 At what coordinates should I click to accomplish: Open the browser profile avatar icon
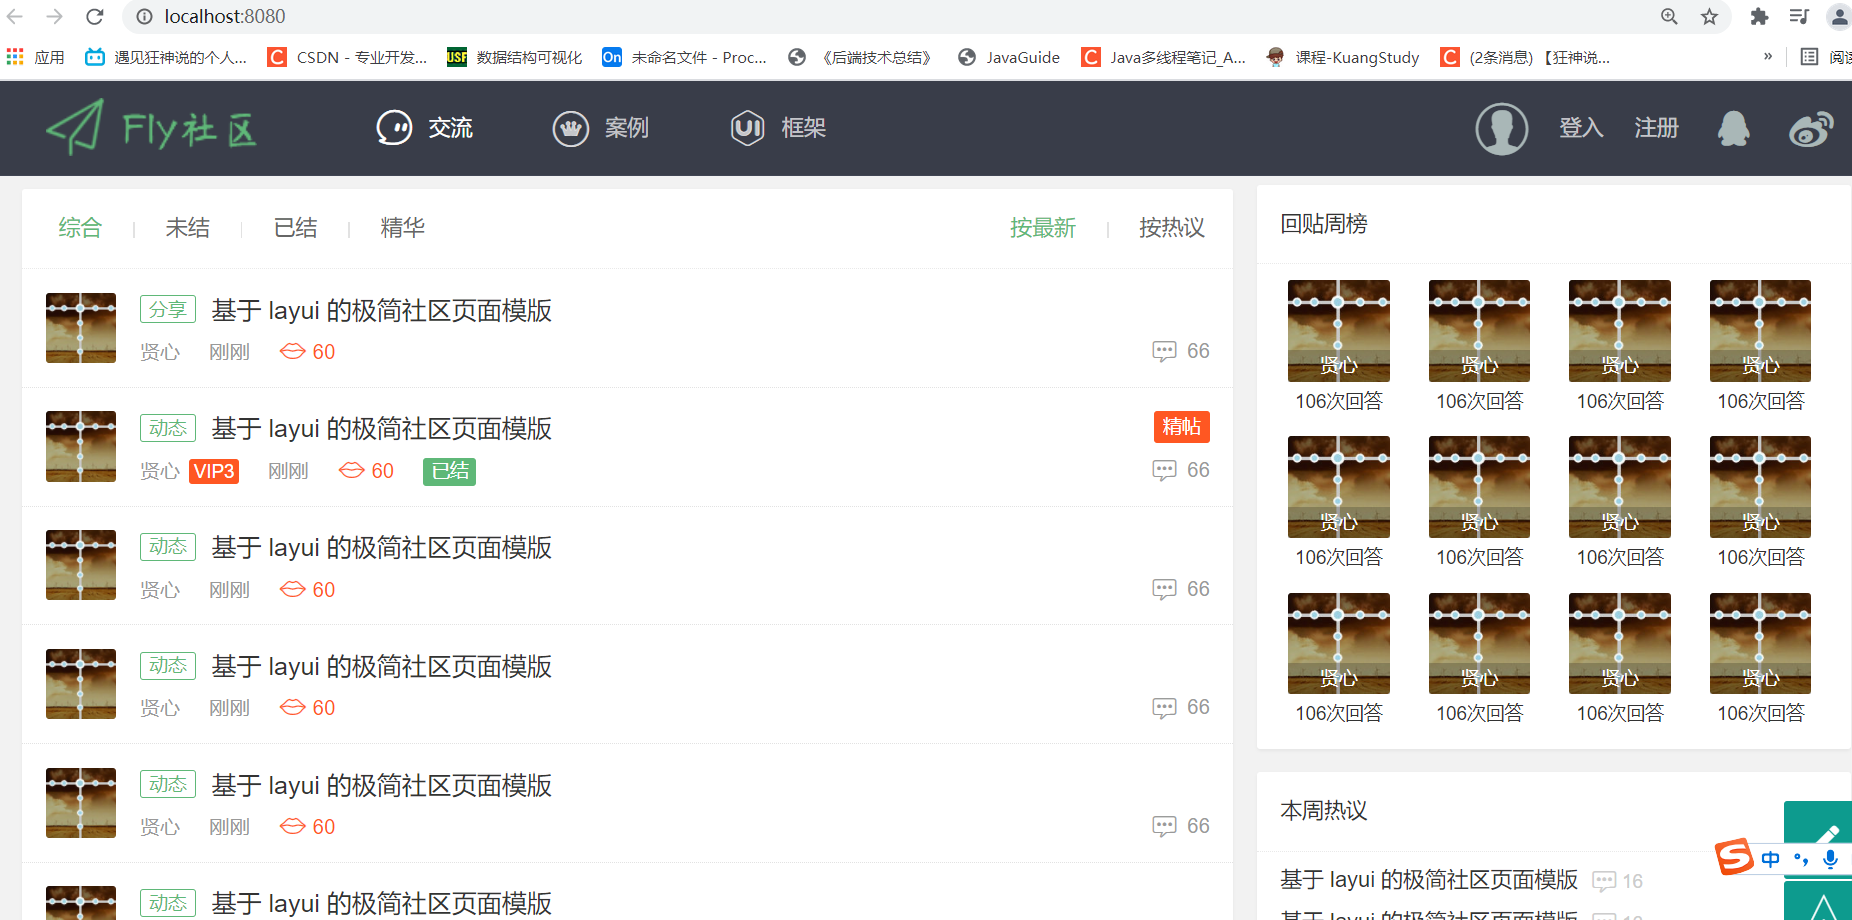[x=1839, y=16]
